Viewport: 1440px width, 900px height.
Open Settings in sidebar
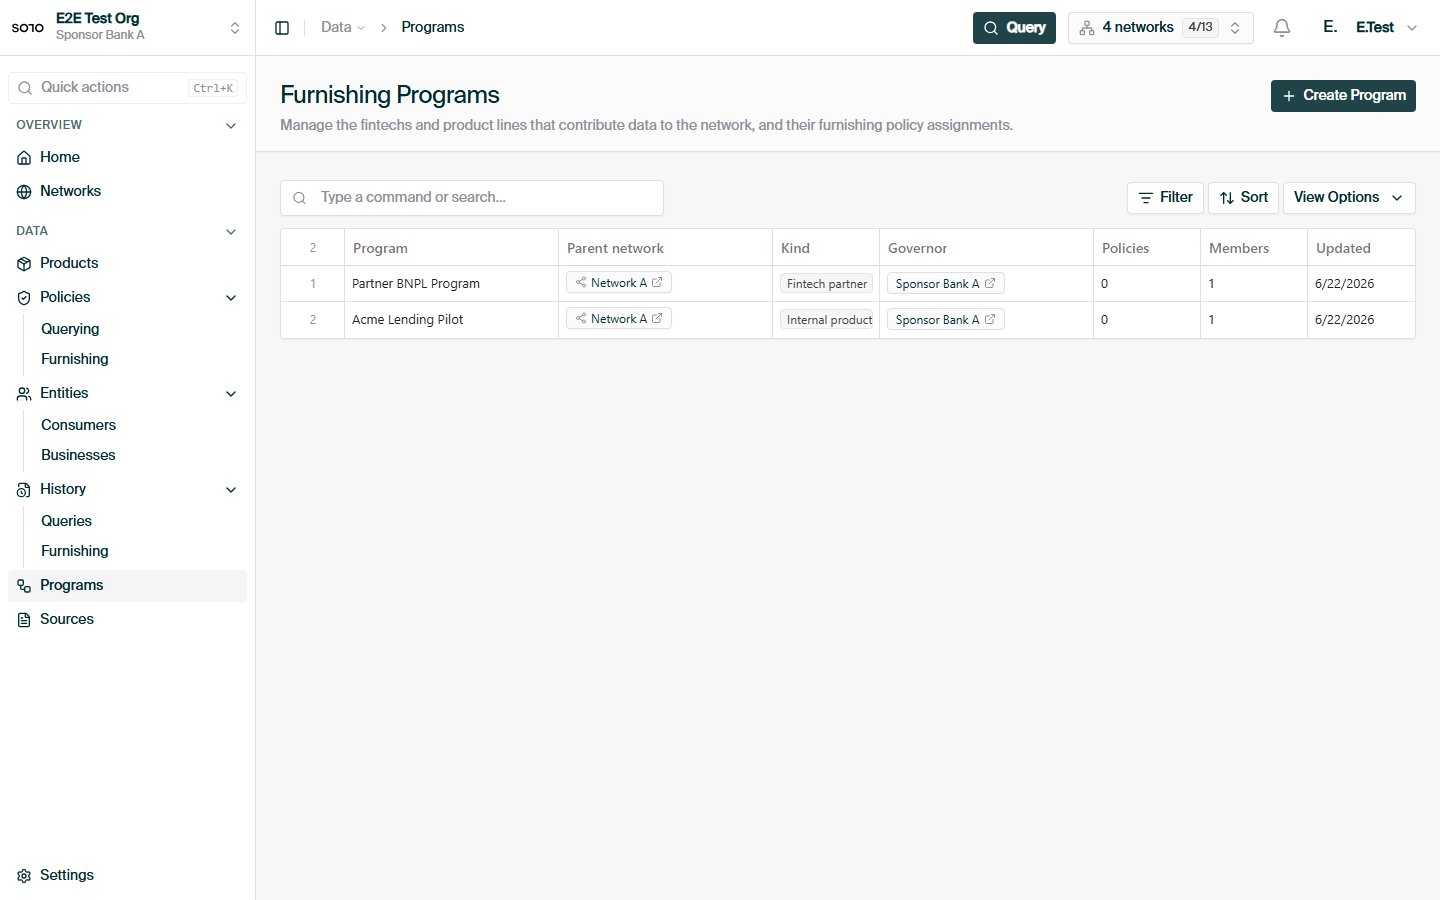(x=127, y=876)
